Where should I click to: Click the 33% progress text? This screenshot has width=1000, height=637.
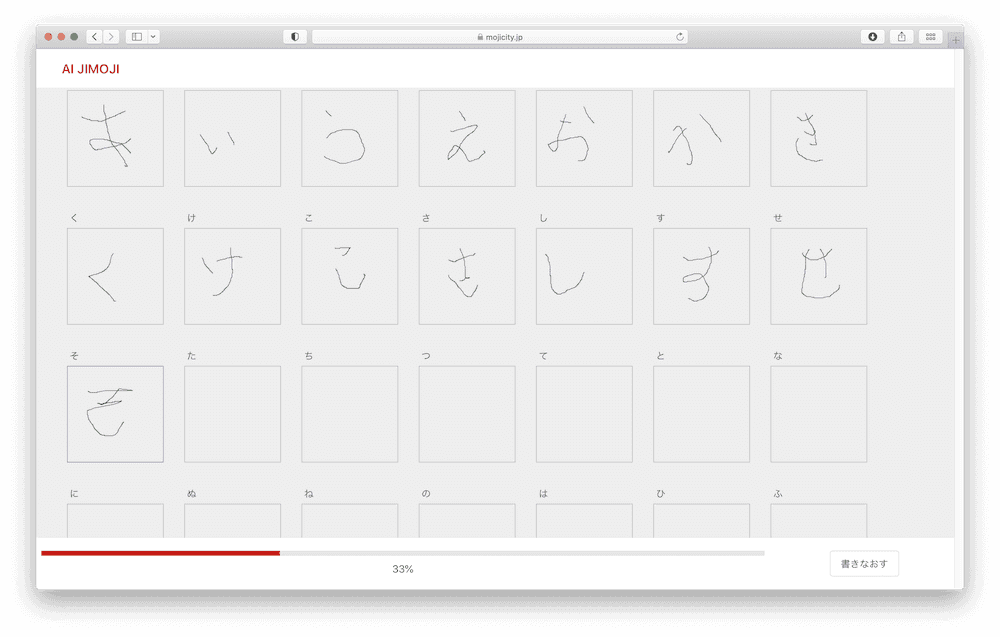click(403, 569)
